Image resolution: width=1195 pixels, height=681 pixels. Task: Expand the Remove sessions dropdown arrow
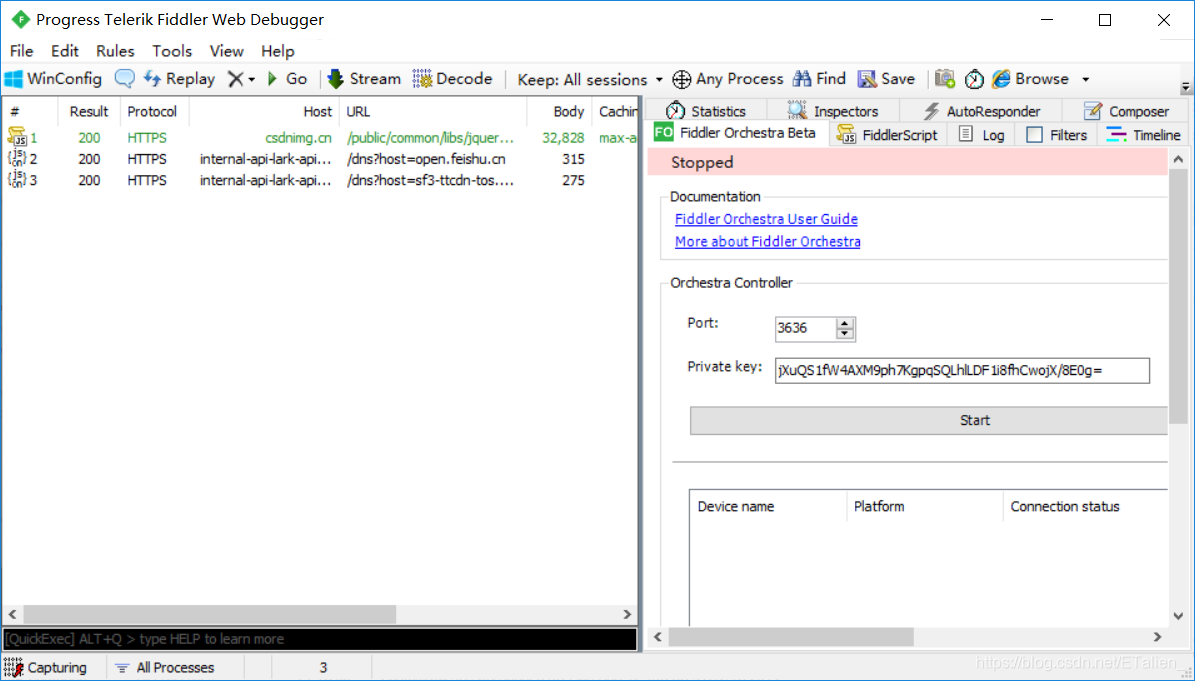tap(251, 79)
